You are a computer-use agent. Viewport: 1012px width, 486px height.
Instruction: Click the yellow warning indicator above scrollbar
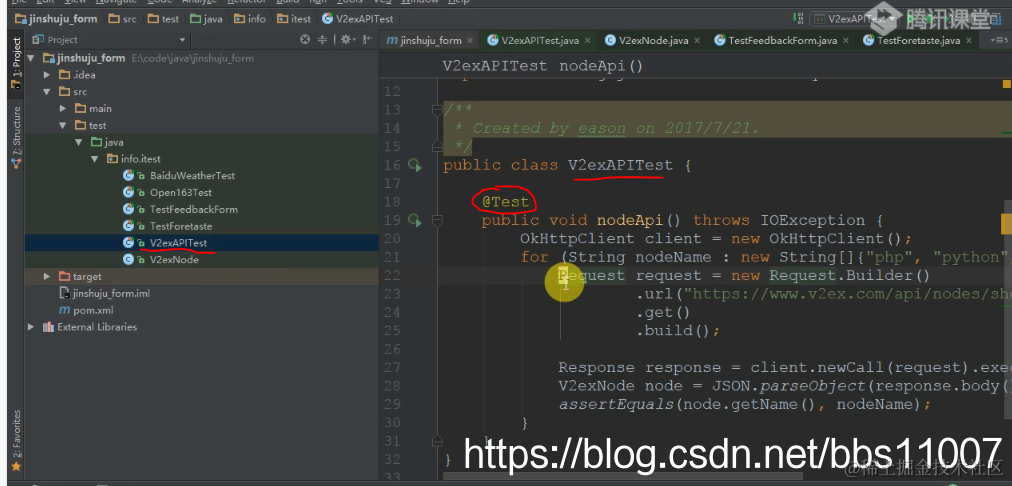point(1006,84)
